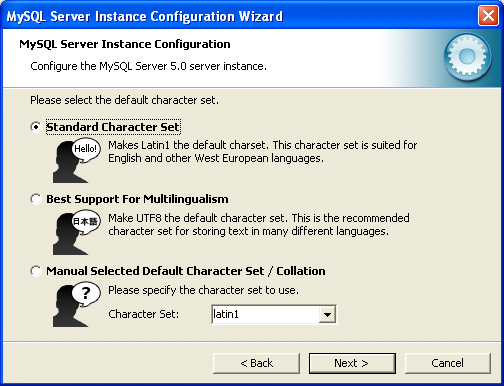This screenshot has width=504, height=386.
Task: Click the Hello! speech bubble person icon
Action: [x=76, y=160]
